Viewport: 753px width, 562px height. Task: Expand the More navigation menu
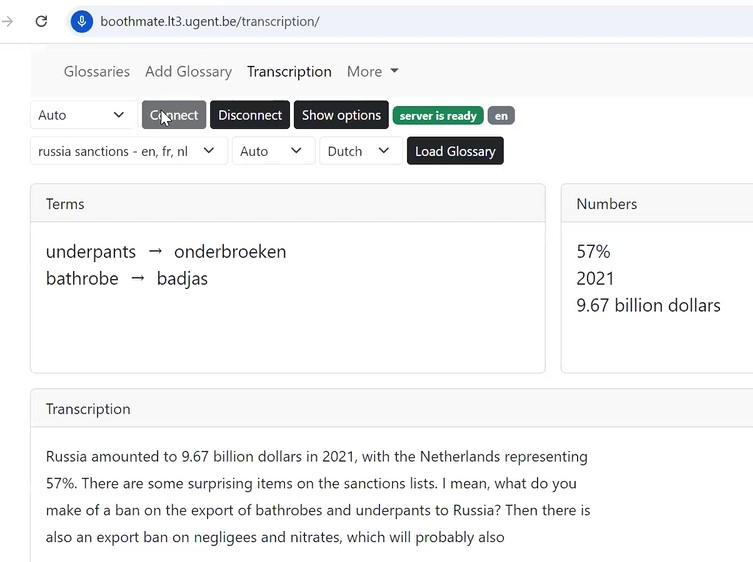pyautogui.click(x=372, y=72)
